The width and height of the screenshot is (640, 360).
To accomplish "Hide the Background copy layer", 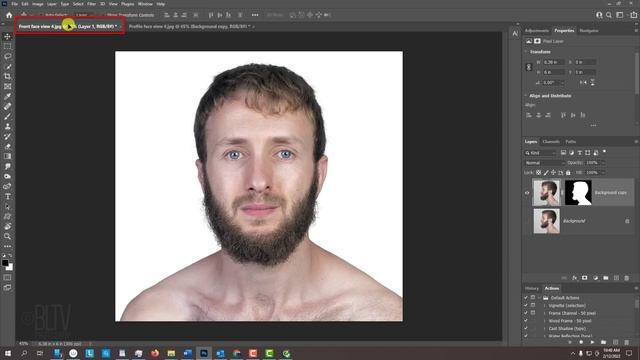I will tap(527, 193).
